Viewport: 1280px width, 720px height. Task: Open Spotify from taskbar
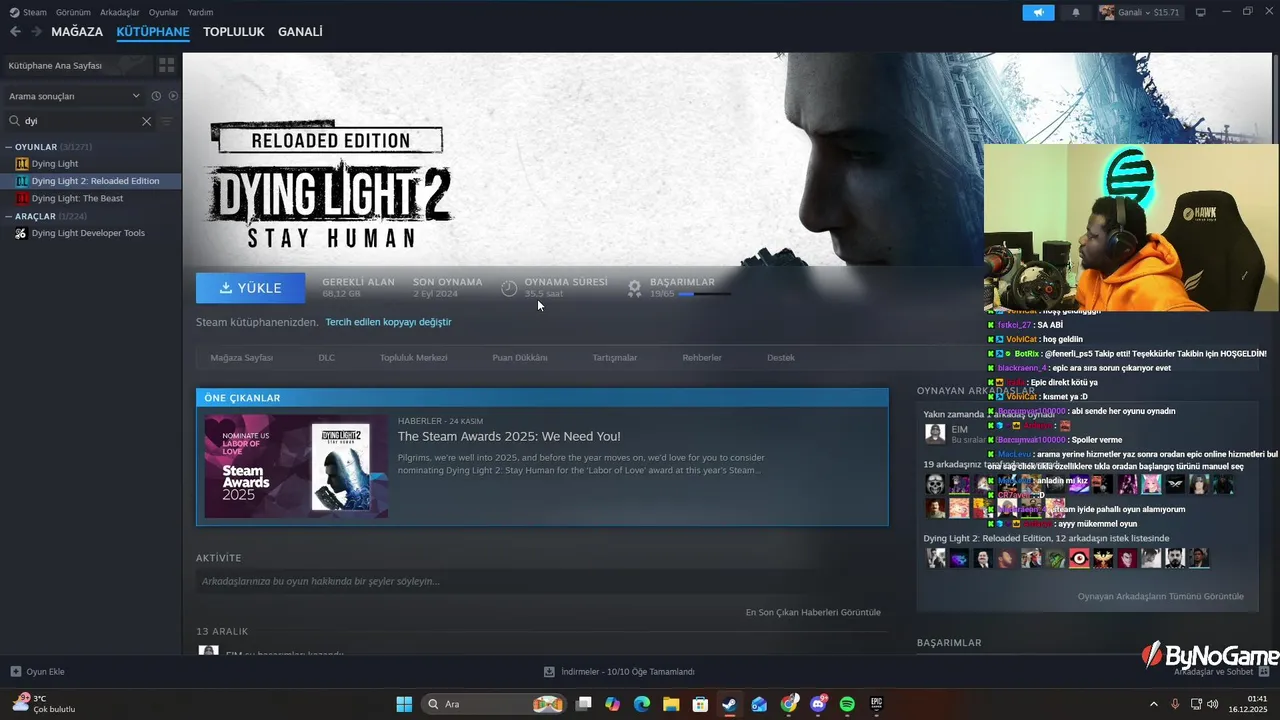[847, 704]
